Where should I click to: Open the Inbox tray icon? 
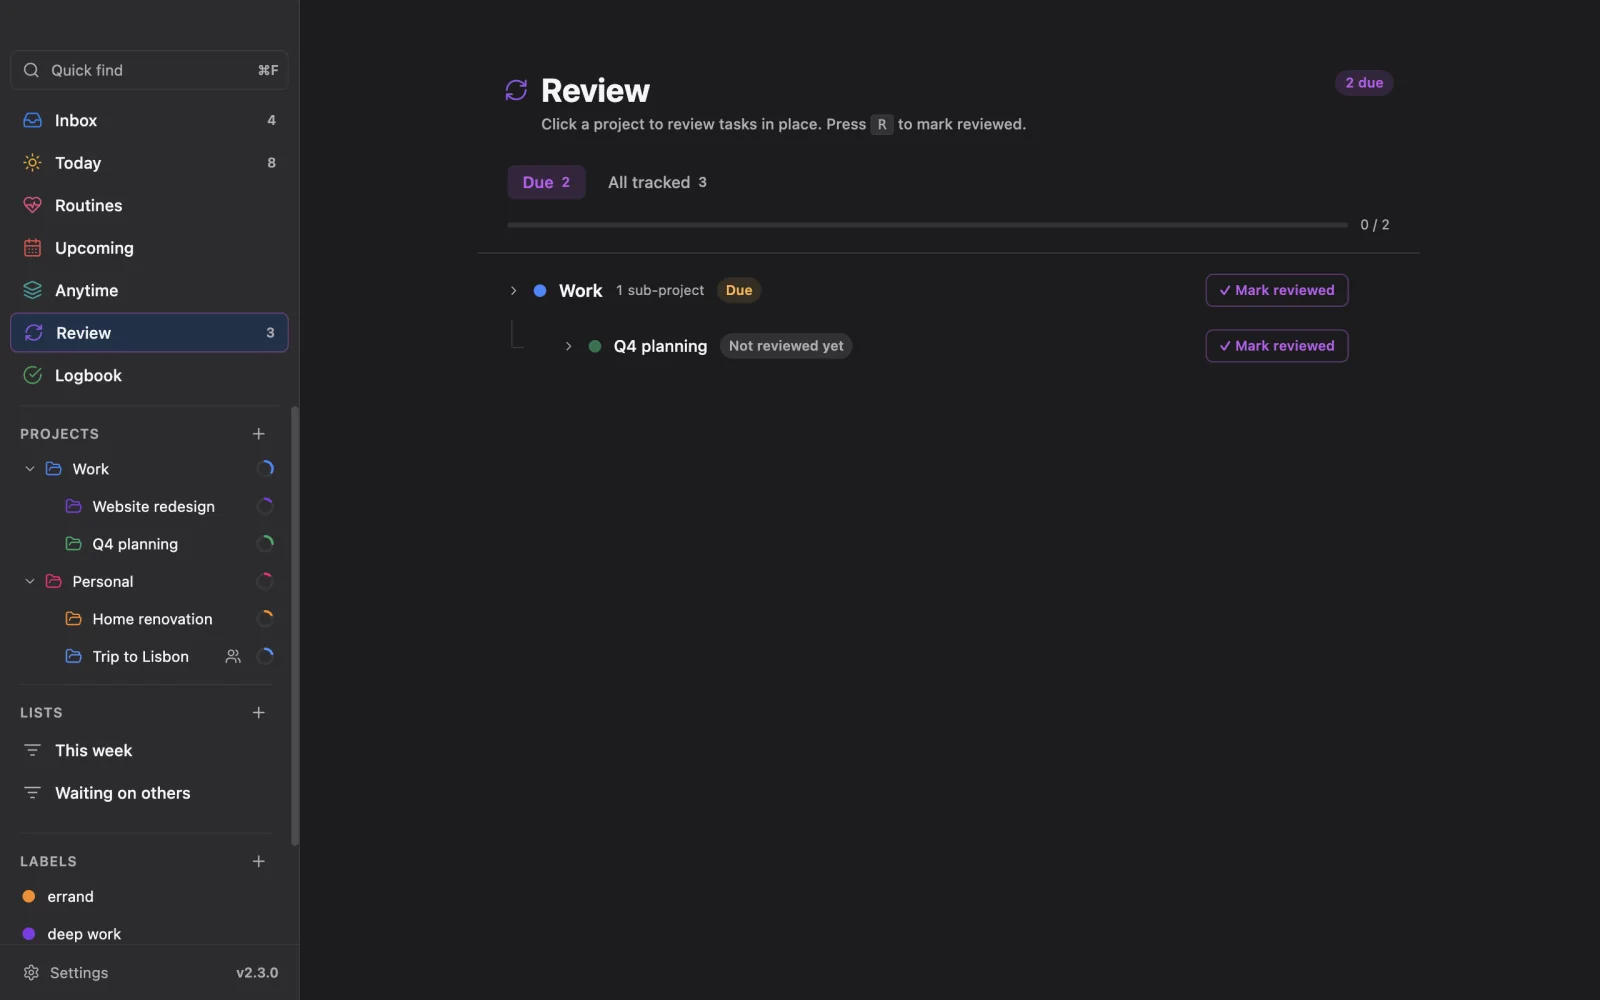tap(32, 120)
